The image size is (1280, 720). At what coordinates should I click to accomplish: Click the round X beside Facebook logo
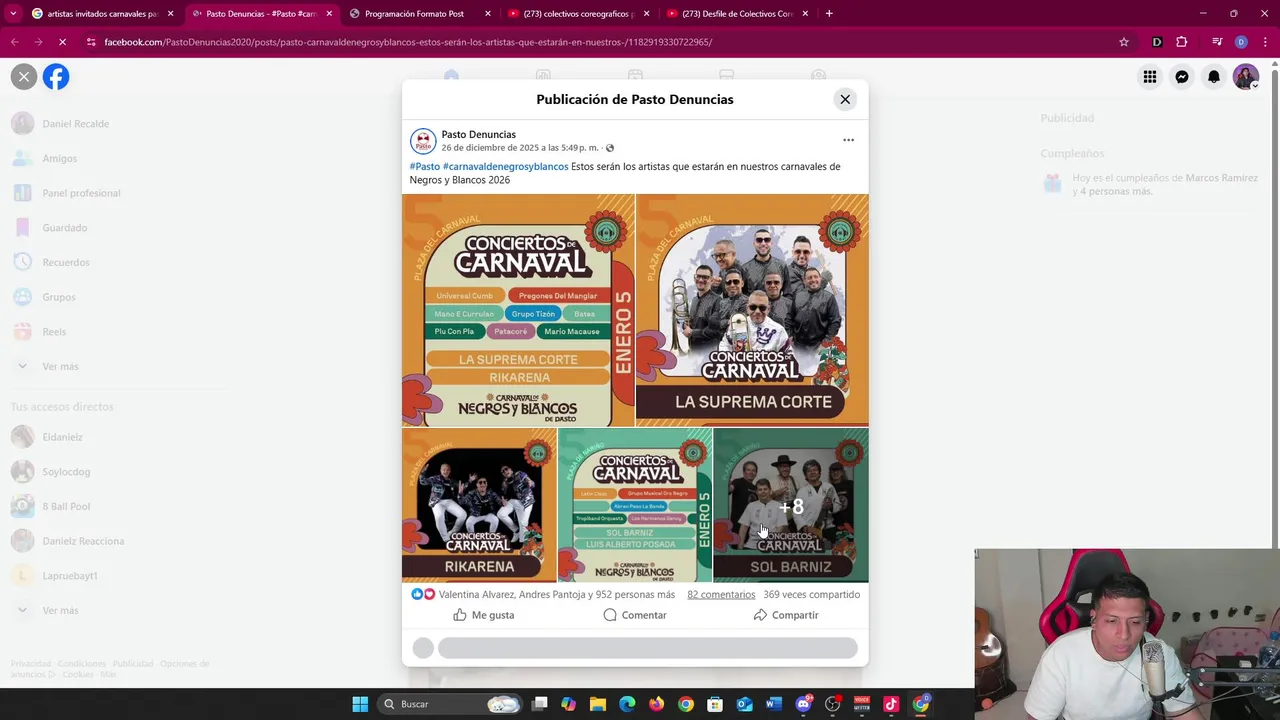tap(24, 77)
